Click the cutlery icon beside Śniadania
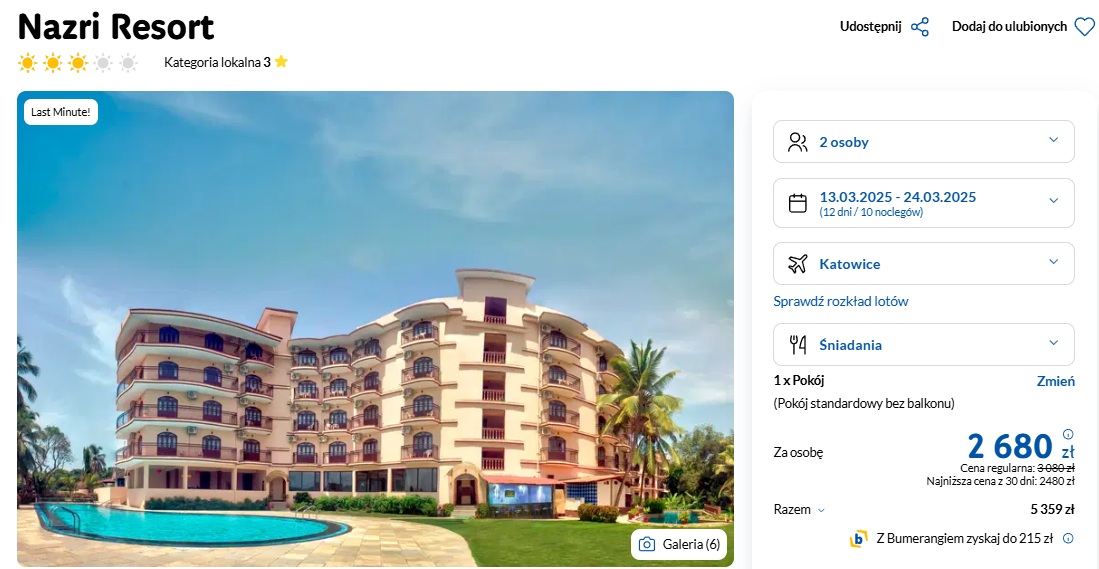Screen dimensions: 1099x569 click(x=798, y=345)
